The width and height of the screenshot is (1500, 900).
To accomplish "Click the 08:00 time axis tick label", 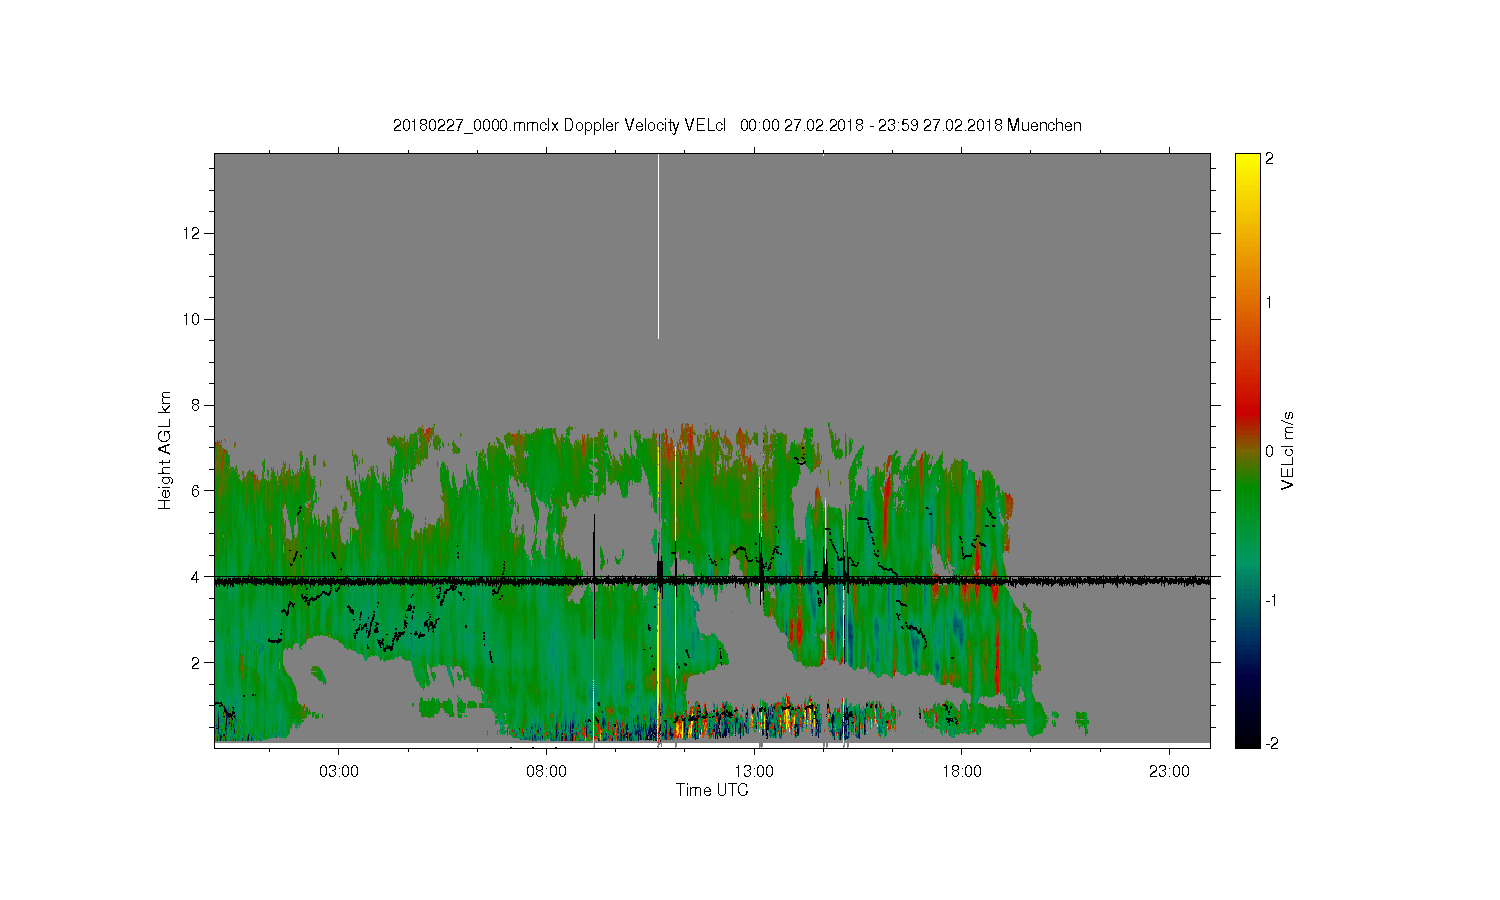I will (x=547, y=772).
